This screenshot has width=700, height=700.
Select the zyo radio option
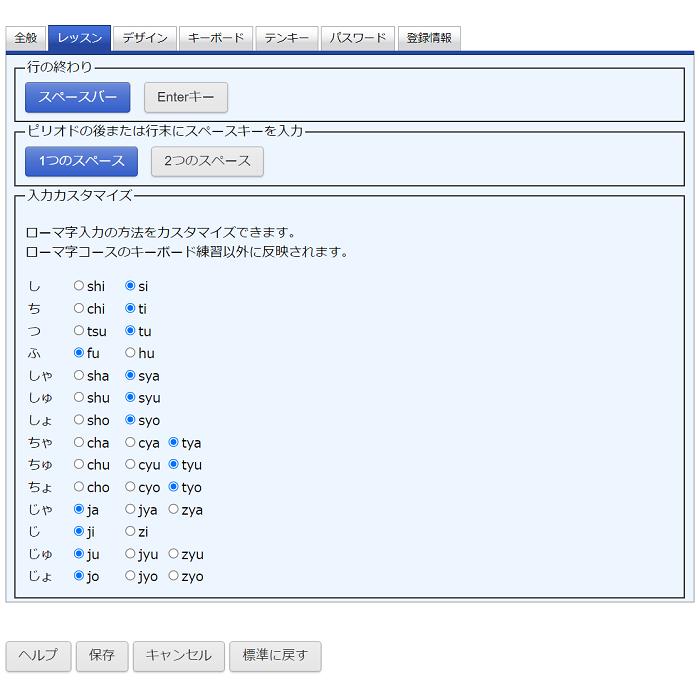tap(174, 576)
